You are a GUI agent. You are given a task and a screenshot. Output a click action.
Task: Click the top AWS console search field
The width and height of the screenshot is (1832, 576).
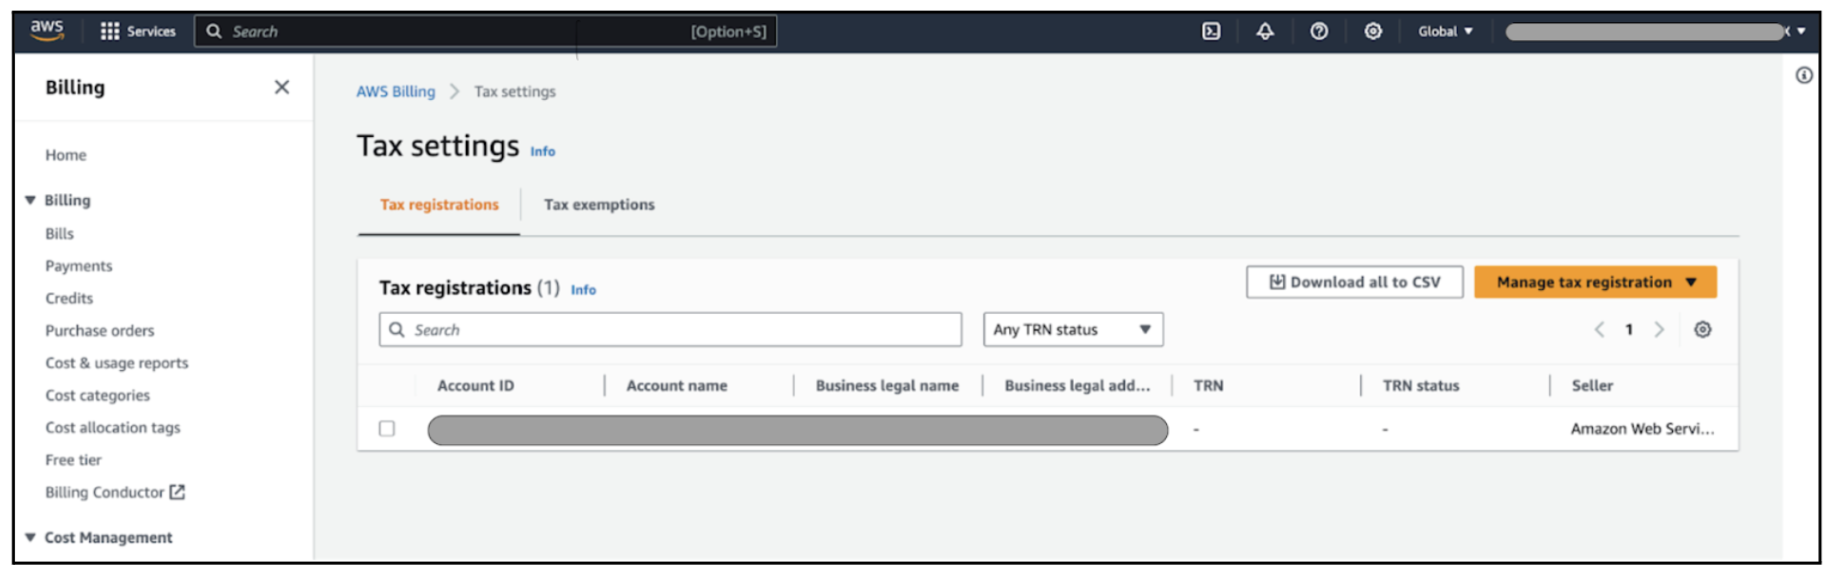[x=485, y=31]
